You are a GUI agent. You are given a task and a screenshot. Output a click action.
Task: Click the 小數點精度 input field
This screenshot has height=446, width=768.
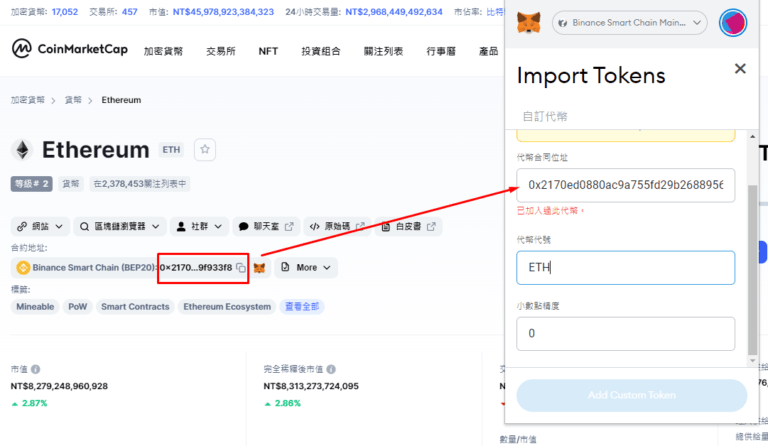click(x=625, y=333)
